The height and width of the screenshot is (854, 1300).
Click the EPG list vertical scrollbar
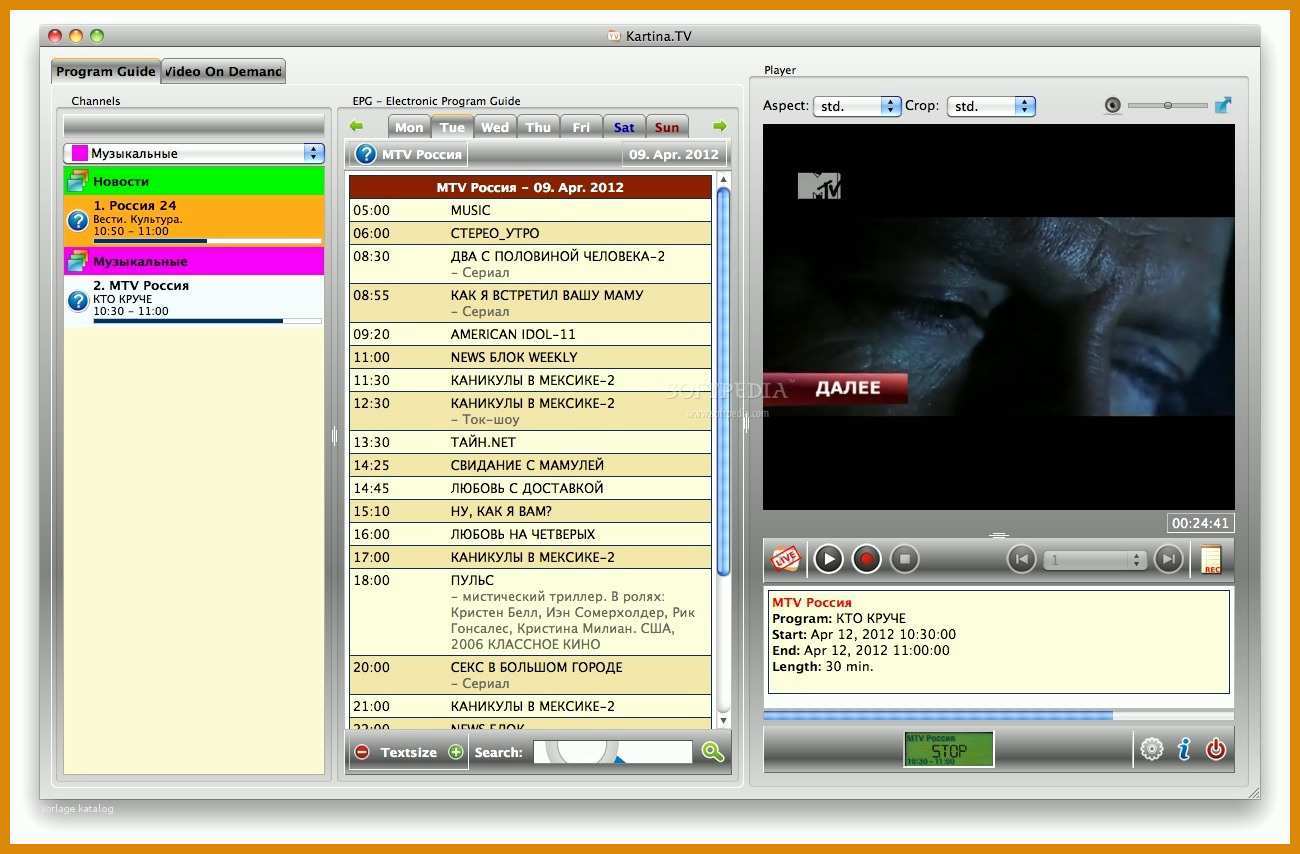click(724, 452)
